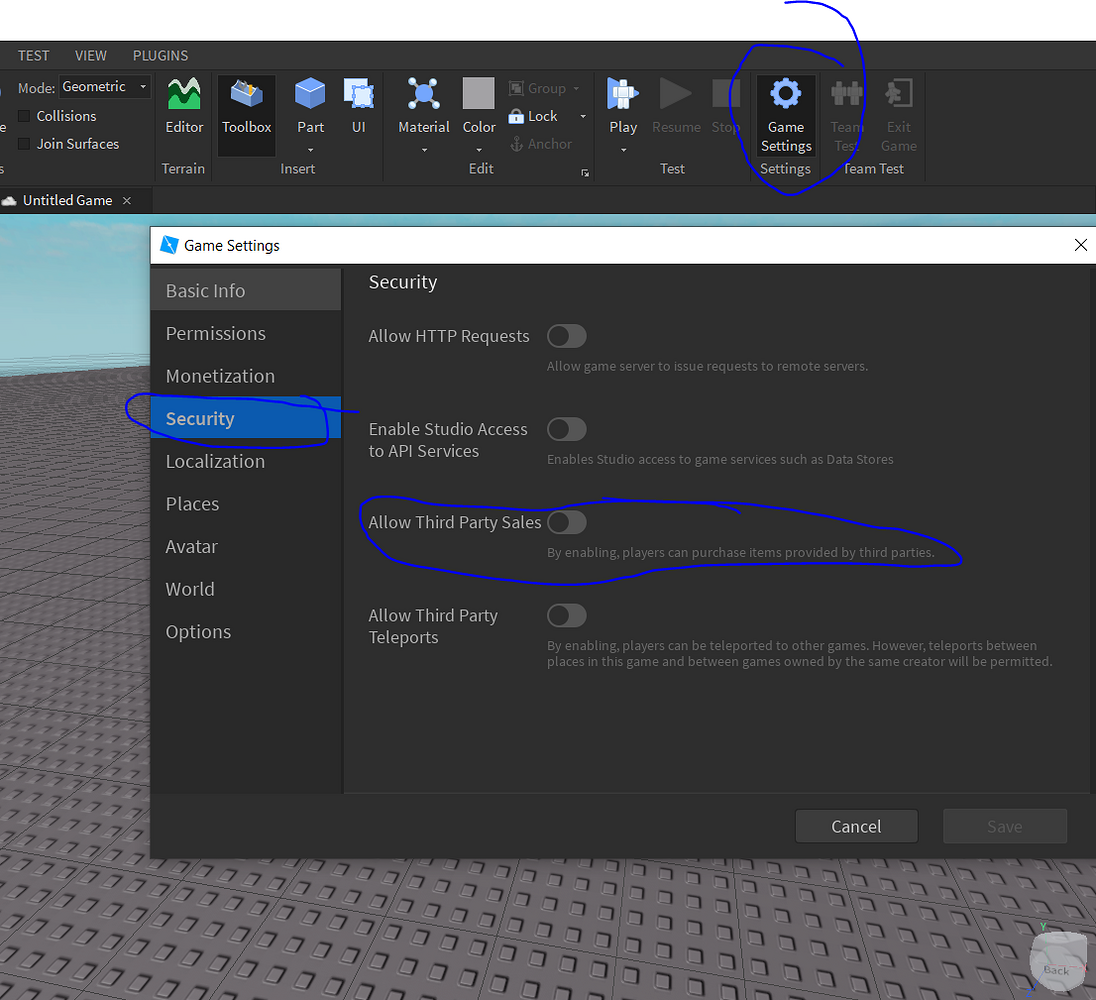Open the Material picker

click(x=423, y=105)
